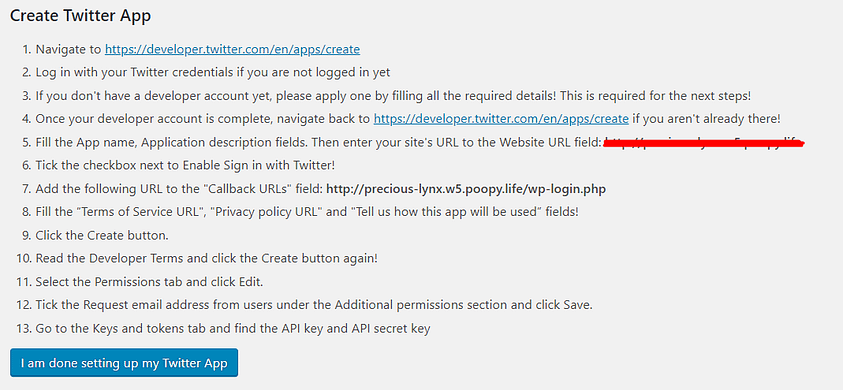Image resolution: width=843 pixels, height=390 pixels.
Task: Click the "Fill the App name" step text
Action: coord(318,143)
